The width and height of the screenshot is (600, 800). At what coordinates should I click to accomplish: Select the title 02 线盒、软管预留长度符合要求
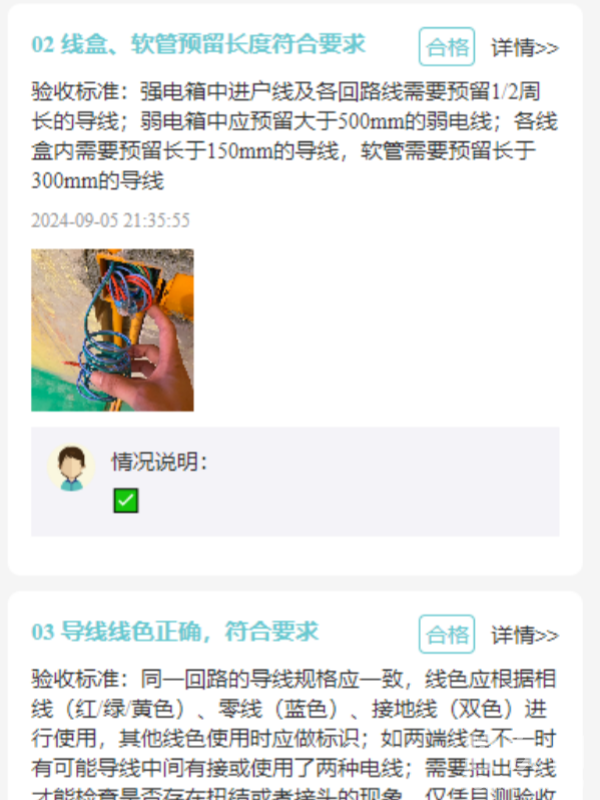click(198, 44)
